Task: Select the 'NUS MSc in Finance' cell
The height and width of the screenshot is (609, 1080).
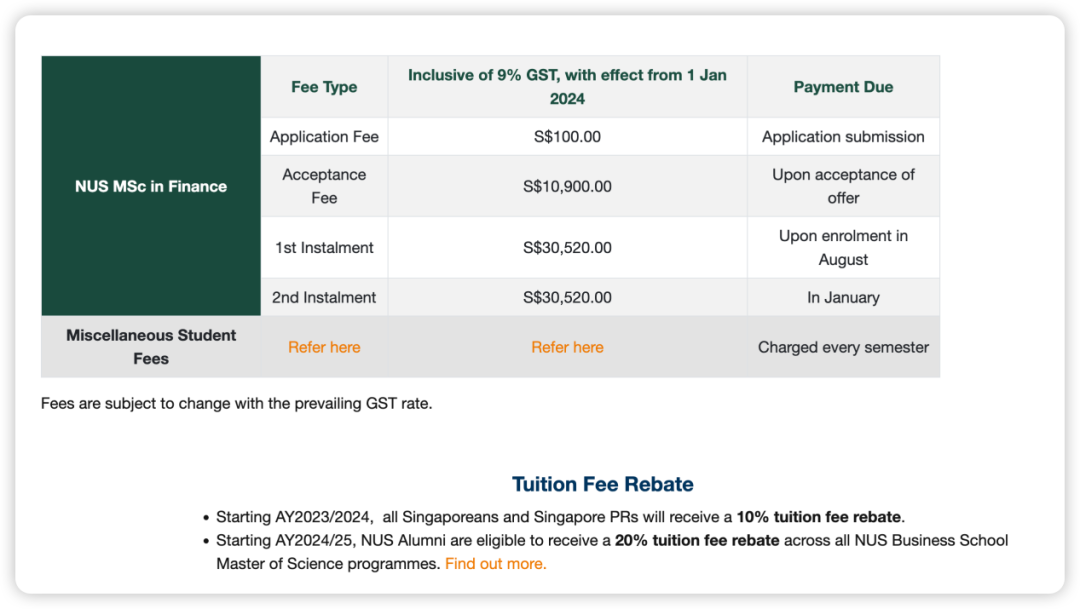Action: click(x=151, y=186)
